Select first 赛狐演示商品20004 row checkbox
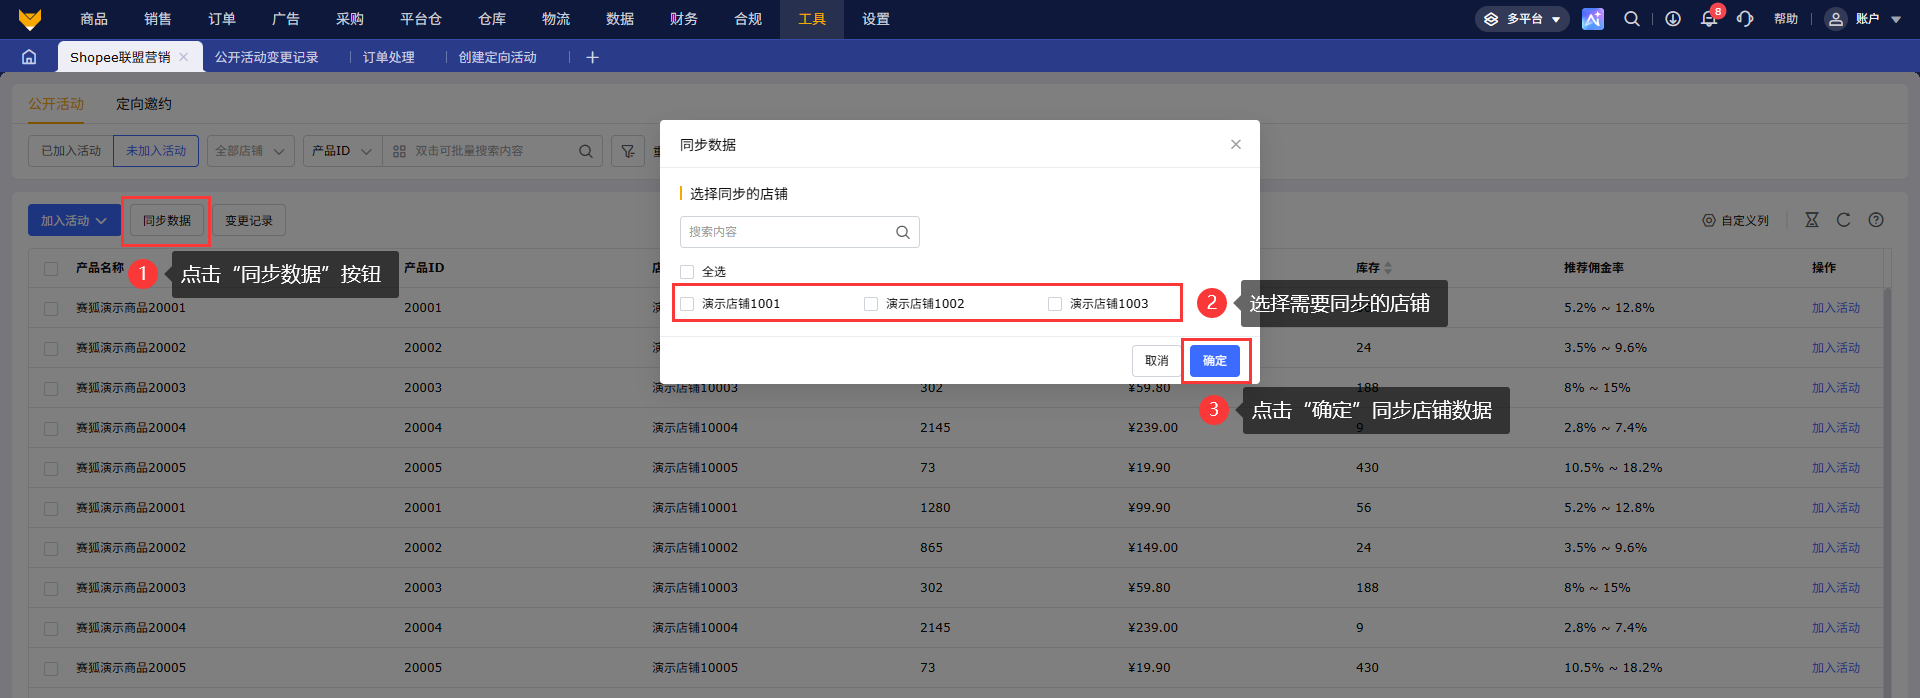The image size is (1920, 698). pyautogui.click(x=51, y=428)
